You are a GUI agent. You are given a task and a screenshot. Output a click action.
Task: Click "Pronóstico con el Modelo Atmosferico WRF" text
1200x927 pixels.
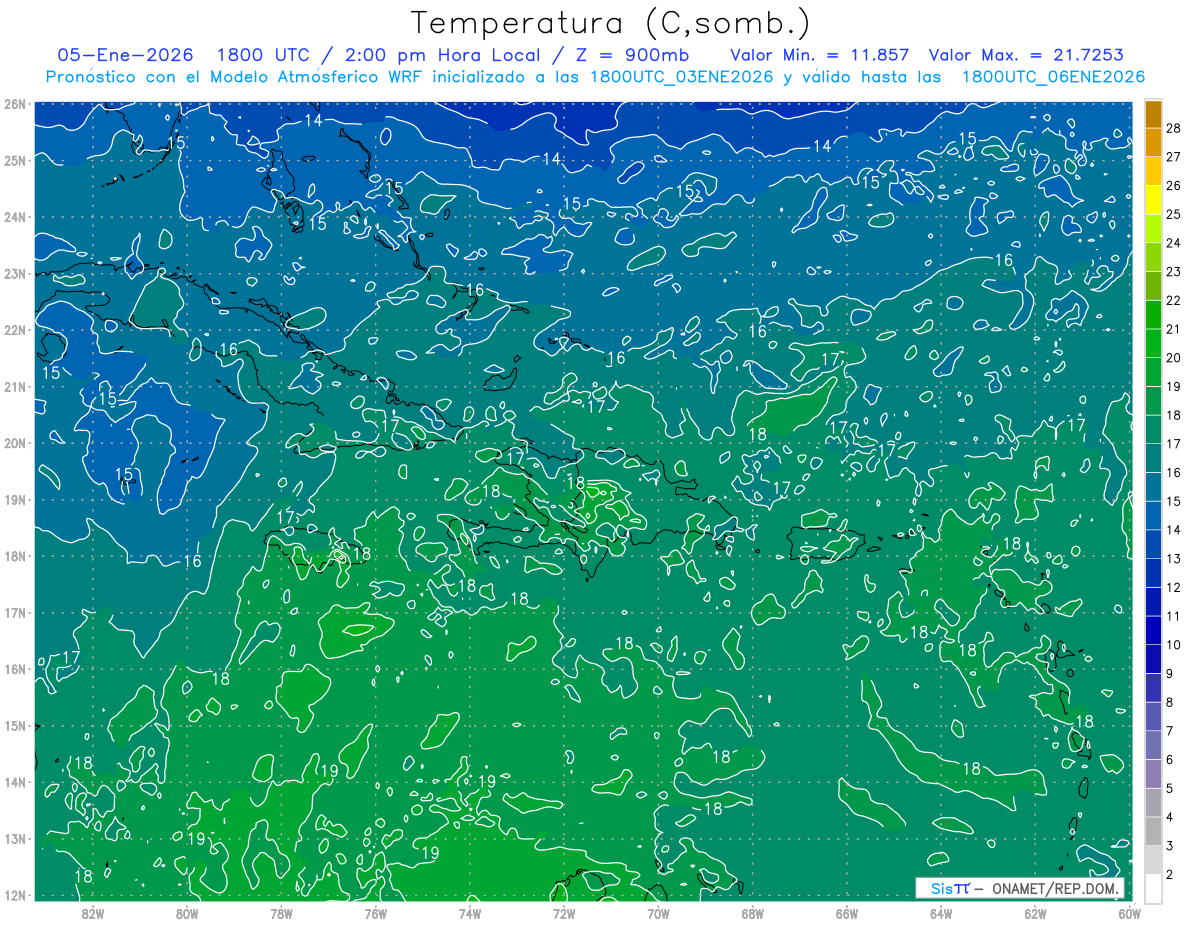236,77
